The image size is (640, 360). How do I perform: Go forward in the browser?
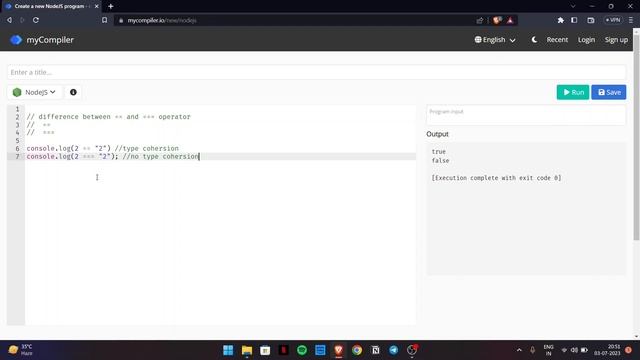[x=22, y=20]
